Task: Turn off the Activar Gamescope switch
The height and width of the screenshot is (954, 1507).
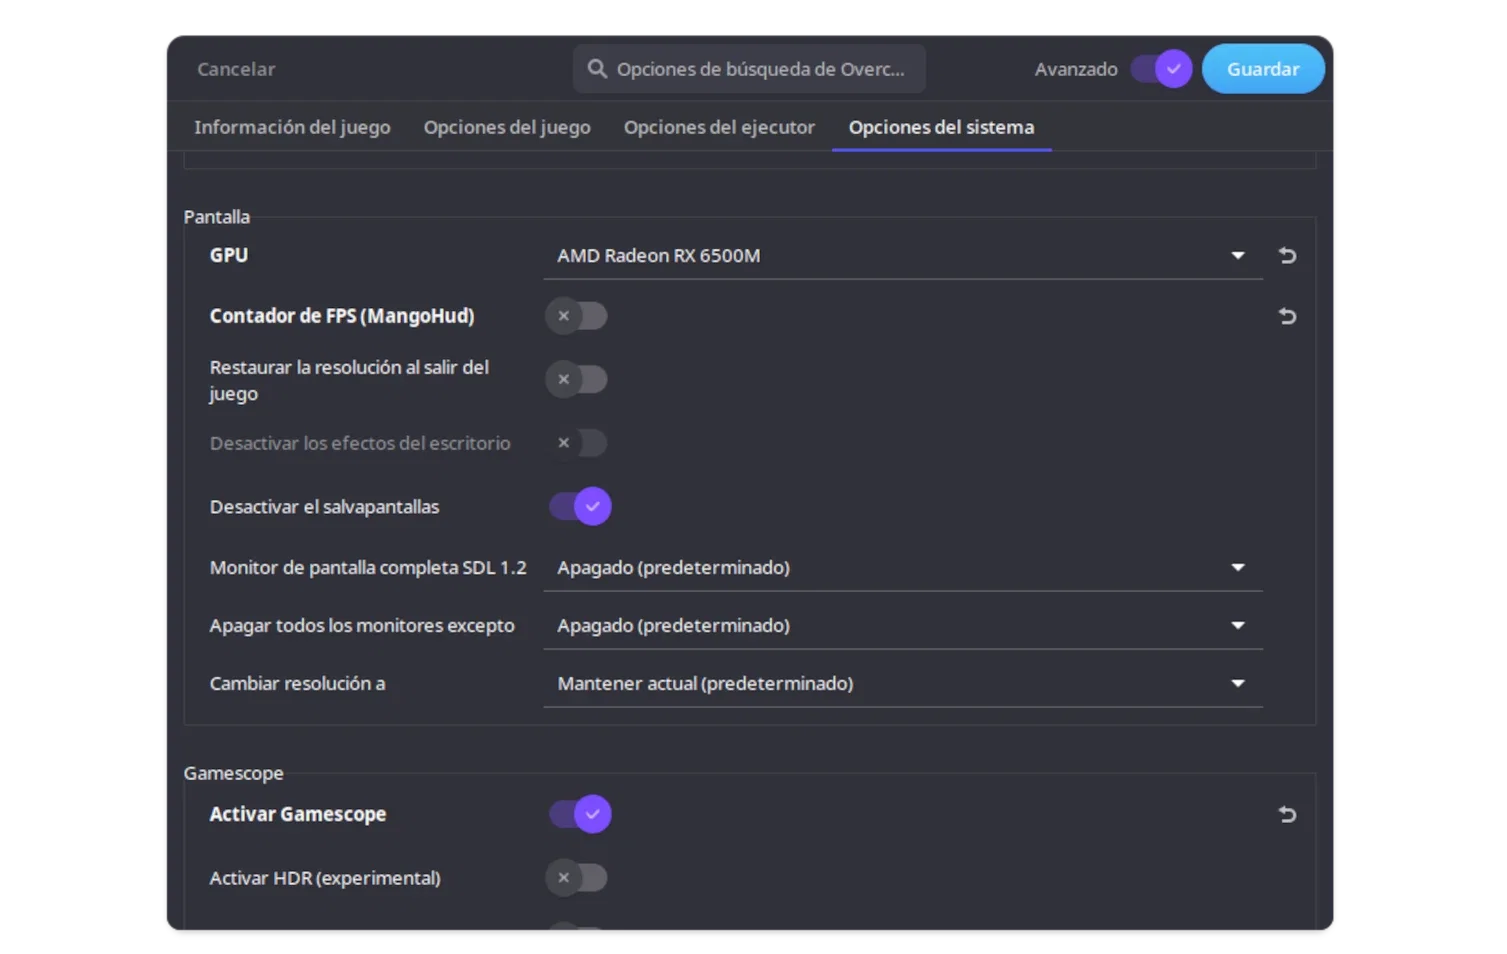Action: point(580,815)
